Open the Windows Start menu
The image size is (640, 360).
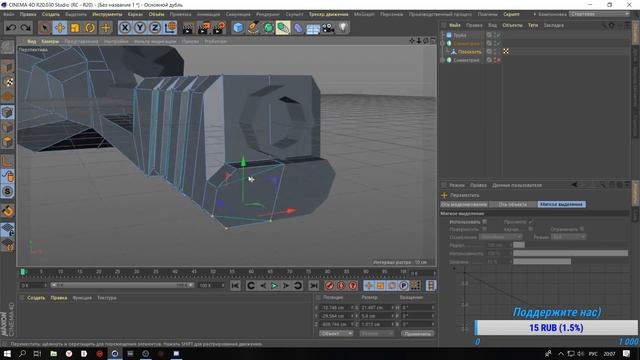pyautogui.click(x=7, y=353)
